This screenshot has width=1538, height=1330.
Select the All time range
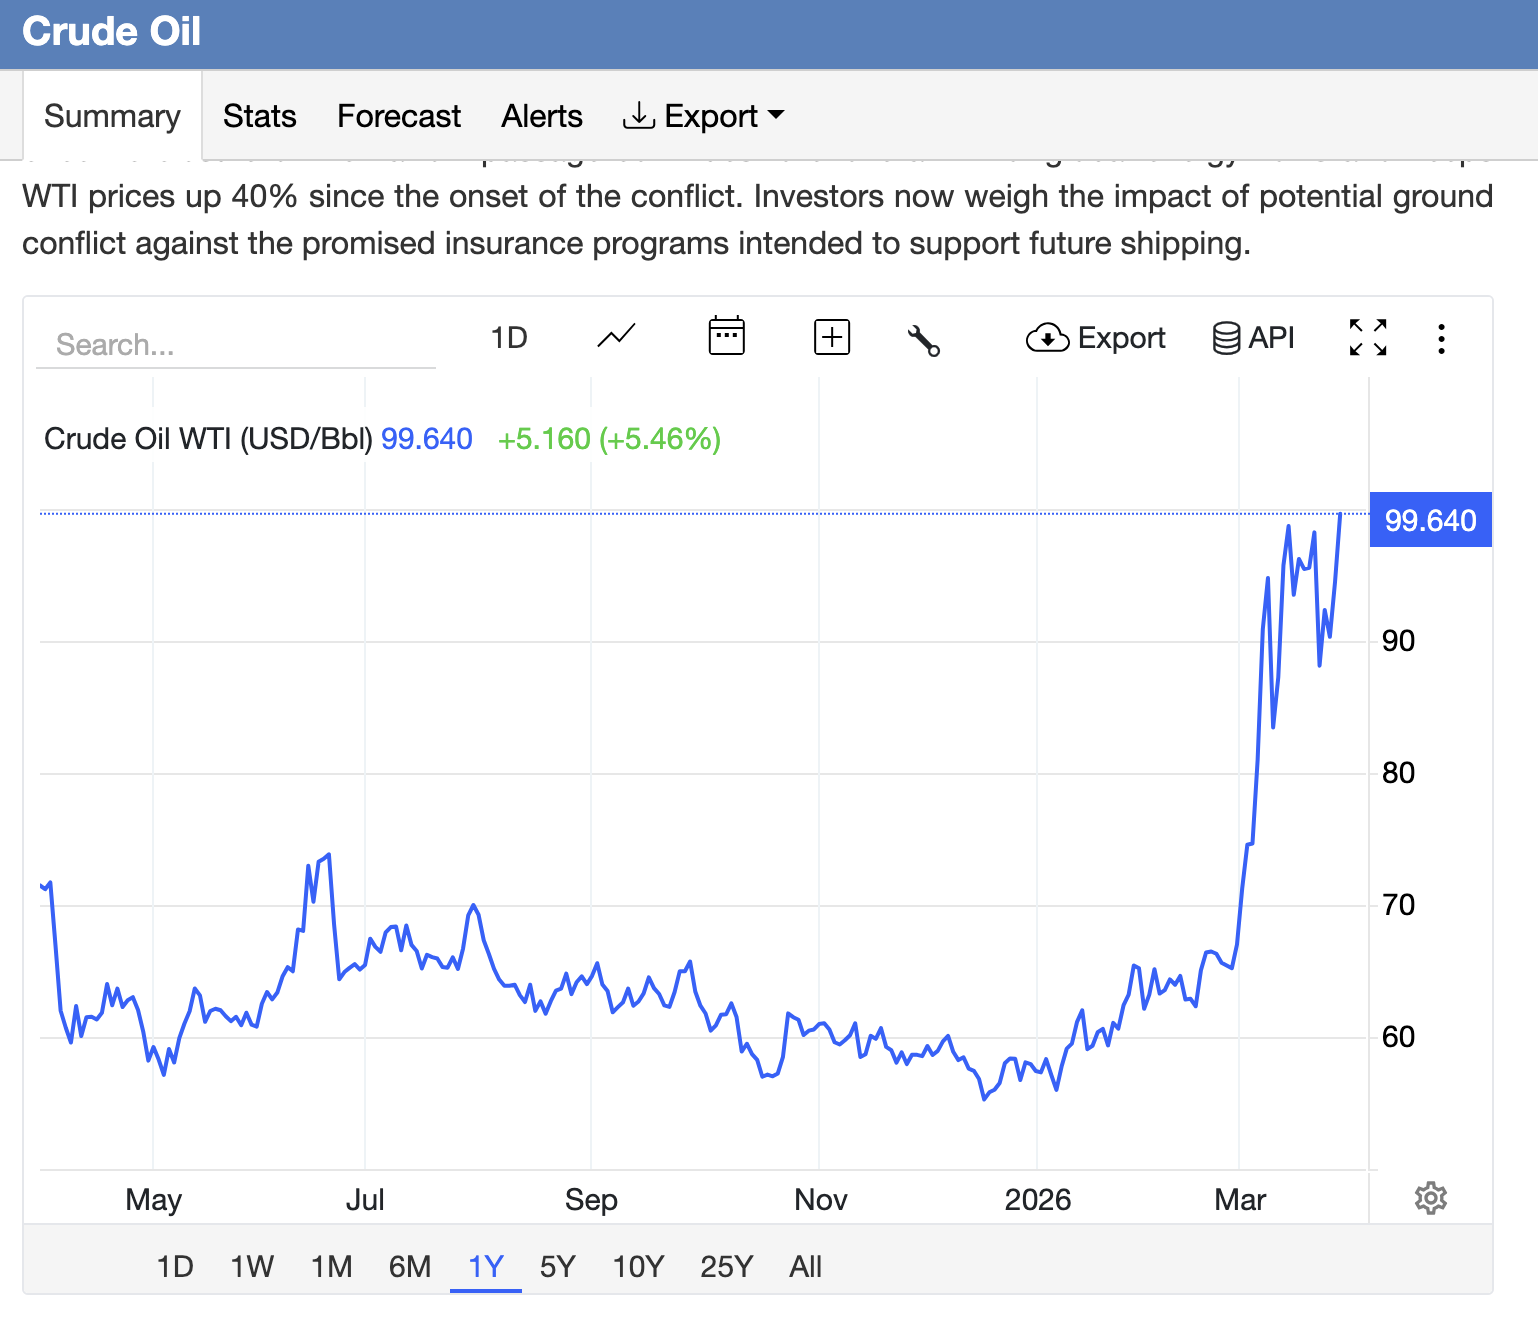[805, 1267]
